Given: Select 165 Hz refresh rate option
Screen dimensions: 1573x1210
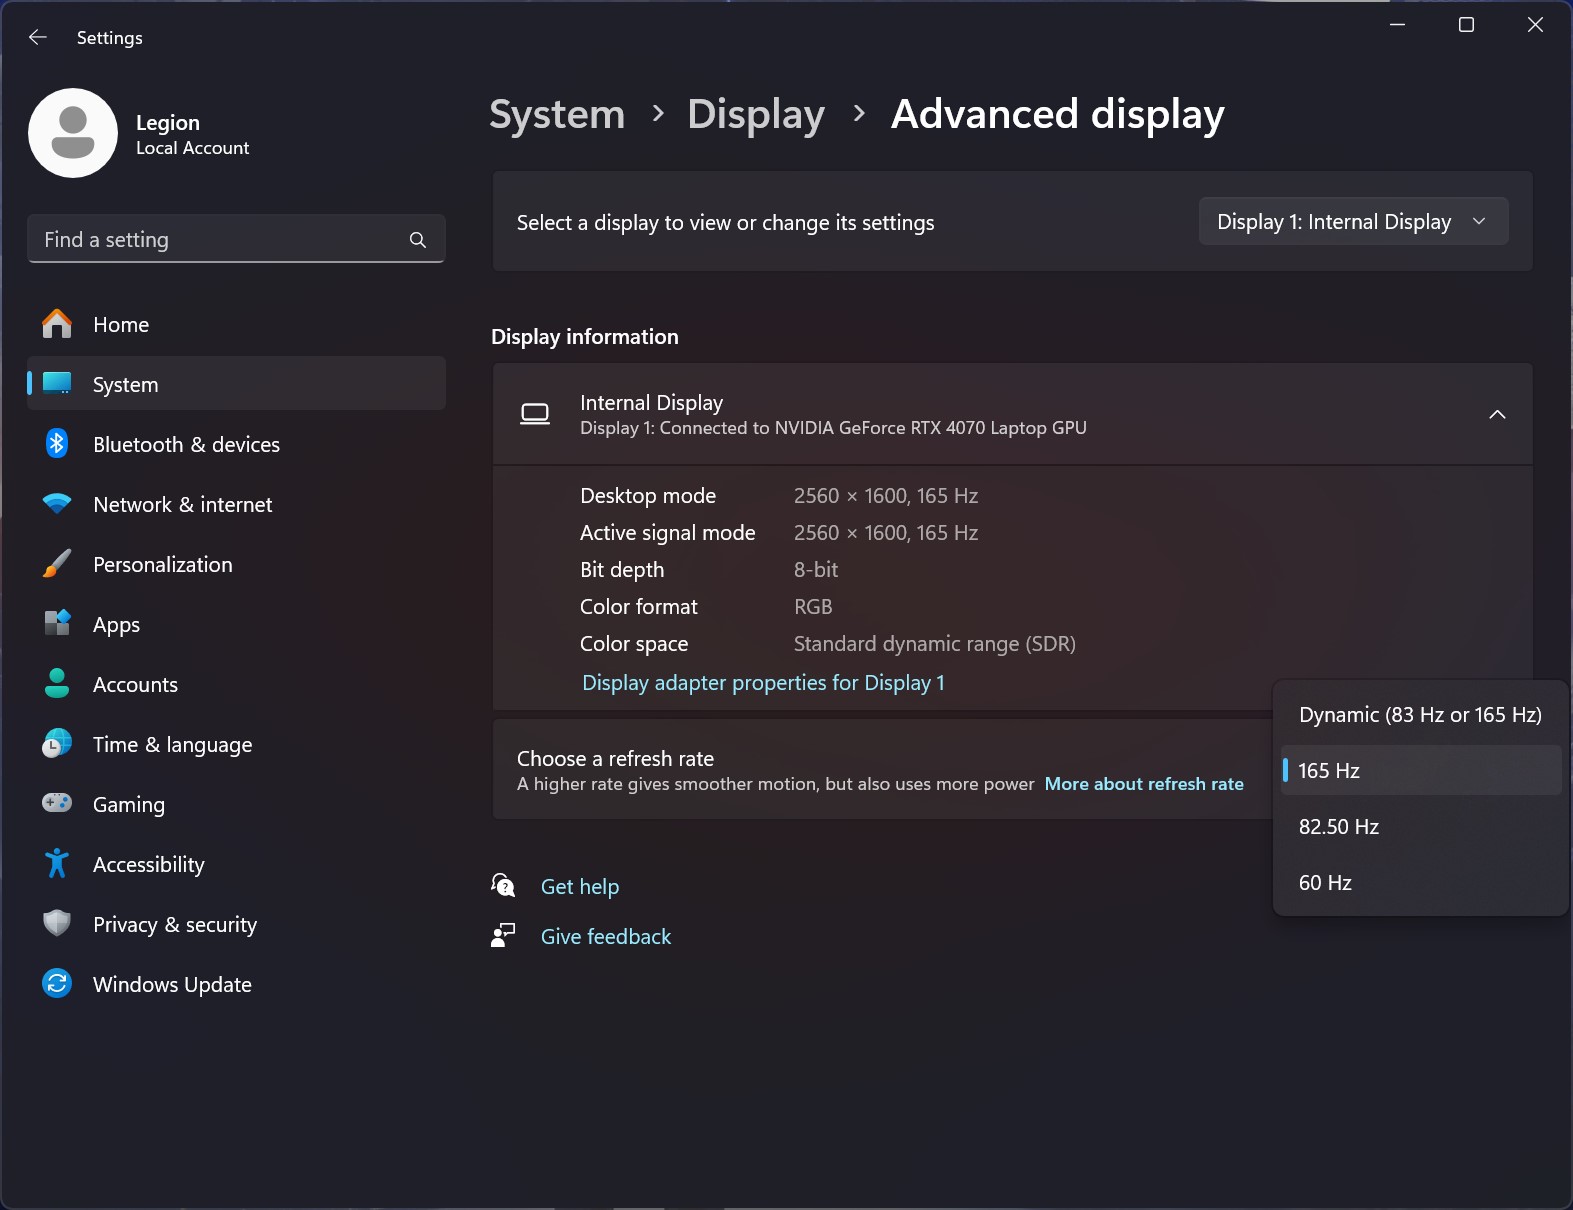Looking at the screenshot, I should click(x=1420, y=770).
